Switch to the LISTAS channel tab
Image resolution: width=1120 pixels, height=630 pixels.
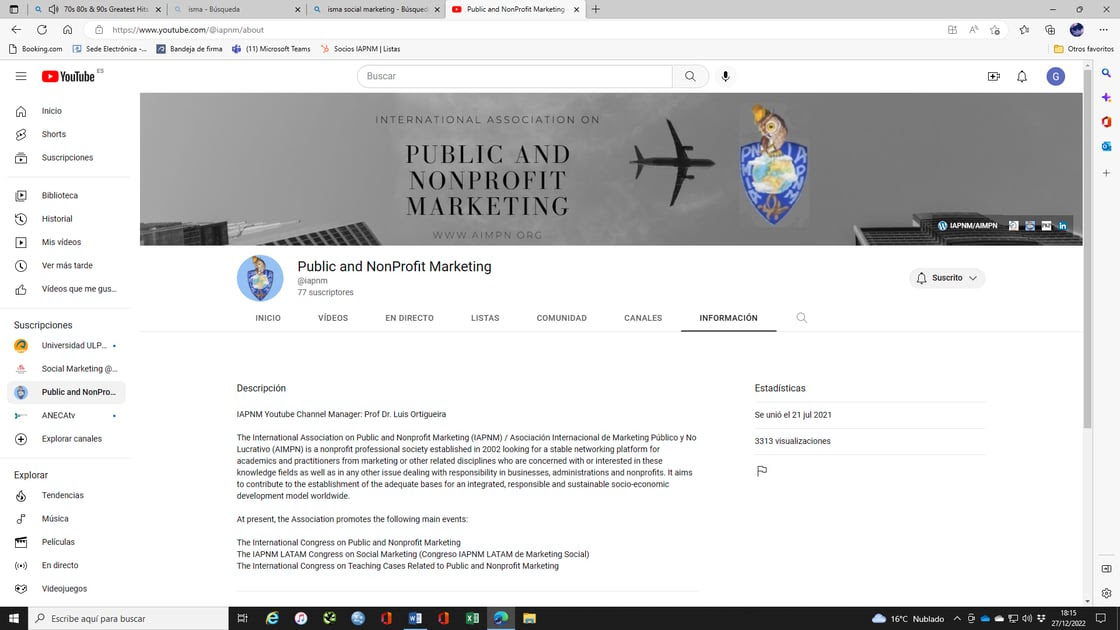(x=485, y=318)
